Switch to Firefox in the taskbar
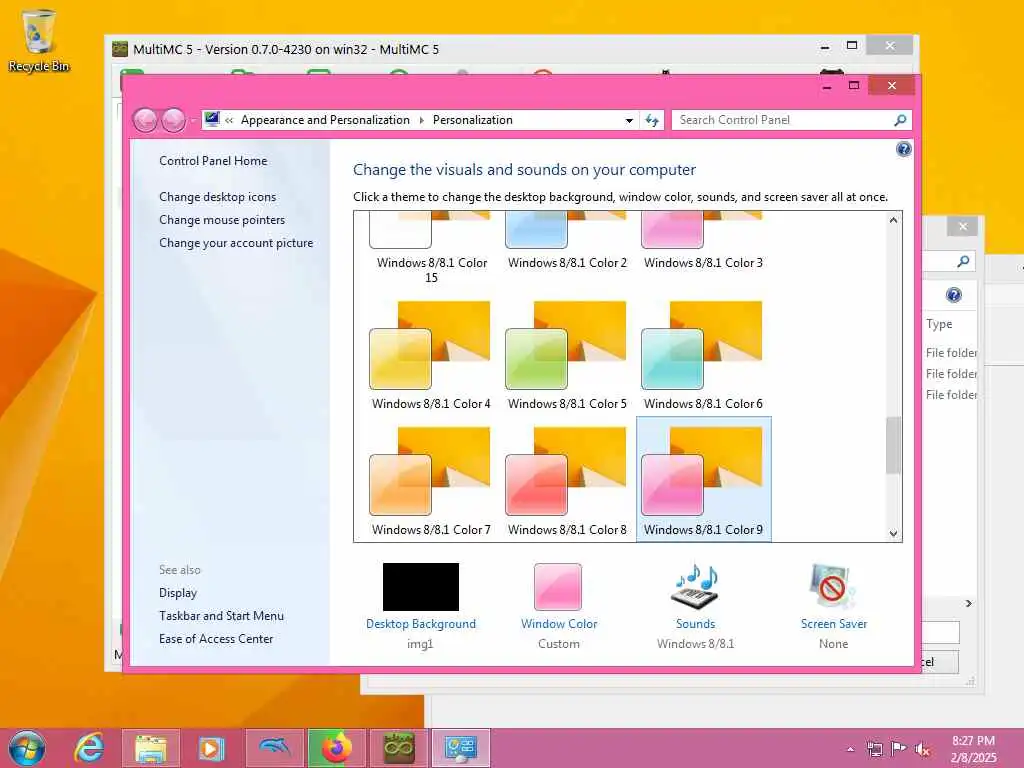The image size is (1024, 768). tap(336, 748)
